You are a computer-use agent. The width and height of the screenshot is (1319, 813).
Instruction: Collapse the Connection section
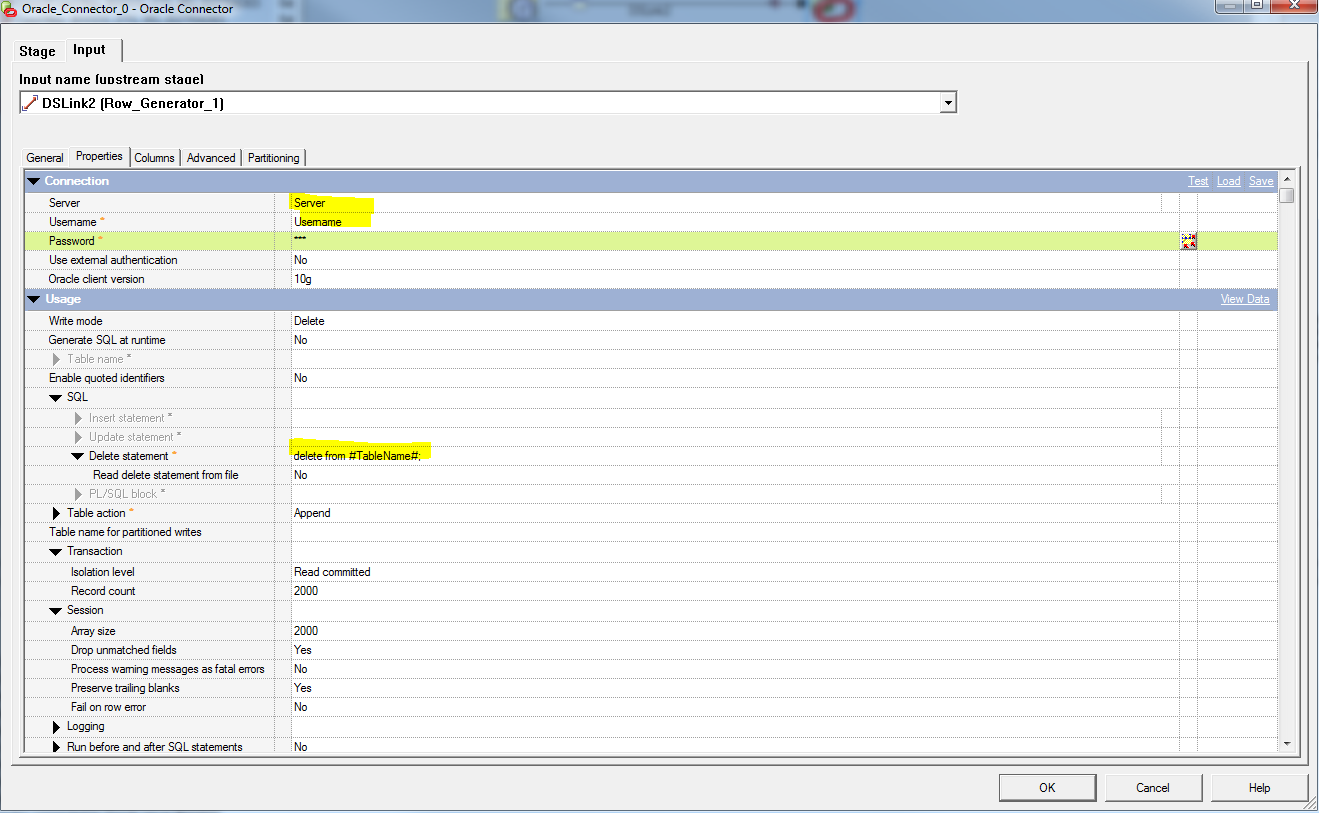(34, 181)
